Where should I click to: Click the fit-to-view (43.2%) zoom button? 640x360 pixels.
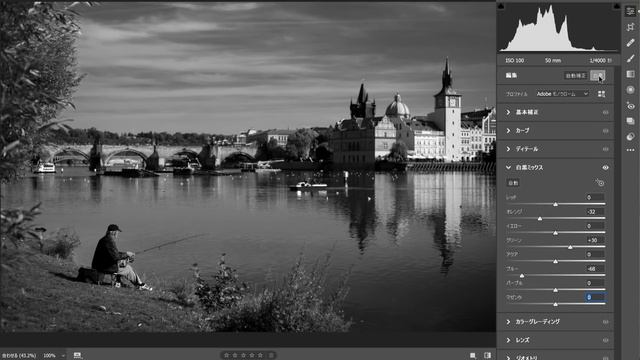click(19, 356)
